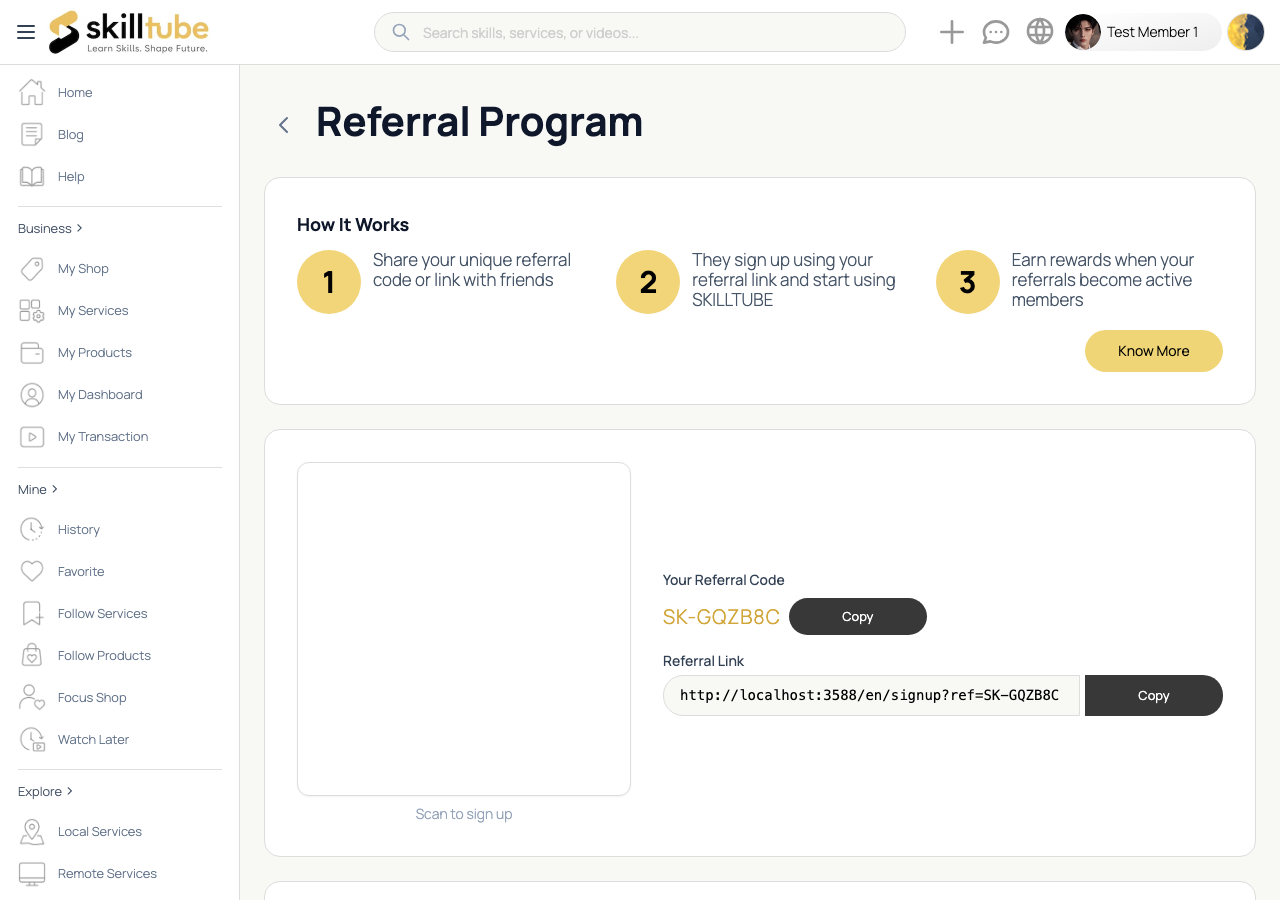Viewport: 1280px width, 900px height.
Task: Click the Local Services pin icon
Action: point(32,831)
